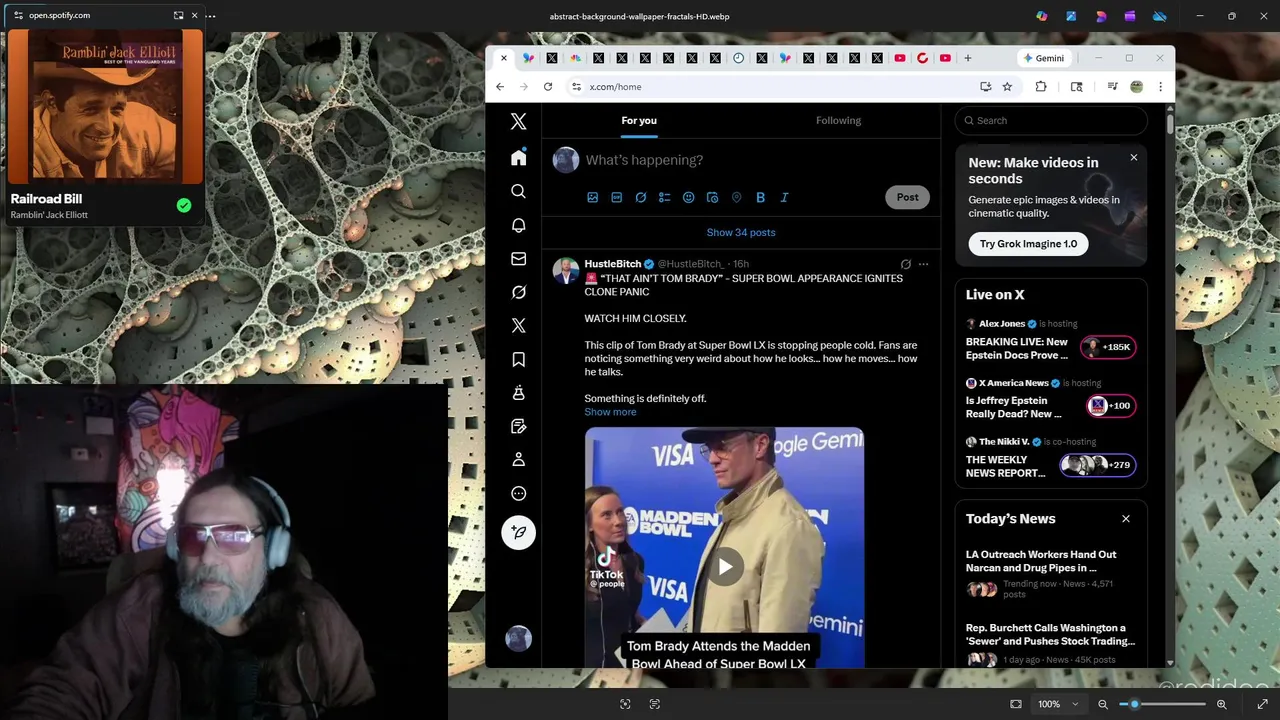Toggle saved checkmark for Railroad Bill
1280x720 pixels.
pos(184,205)
